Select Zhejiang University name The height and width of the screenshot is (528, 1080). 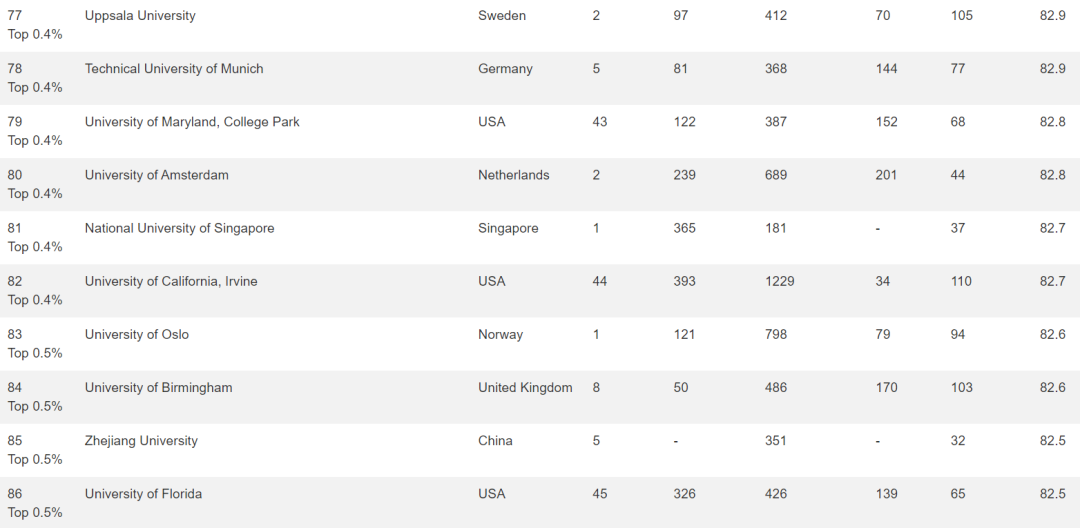(141, 441)
